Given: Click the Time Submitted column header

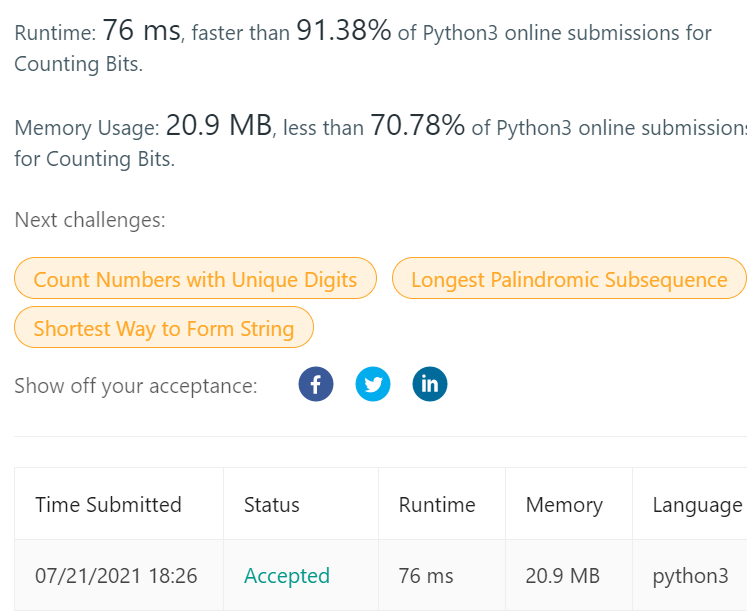Looking at the screenshot, I should (108, 504).
